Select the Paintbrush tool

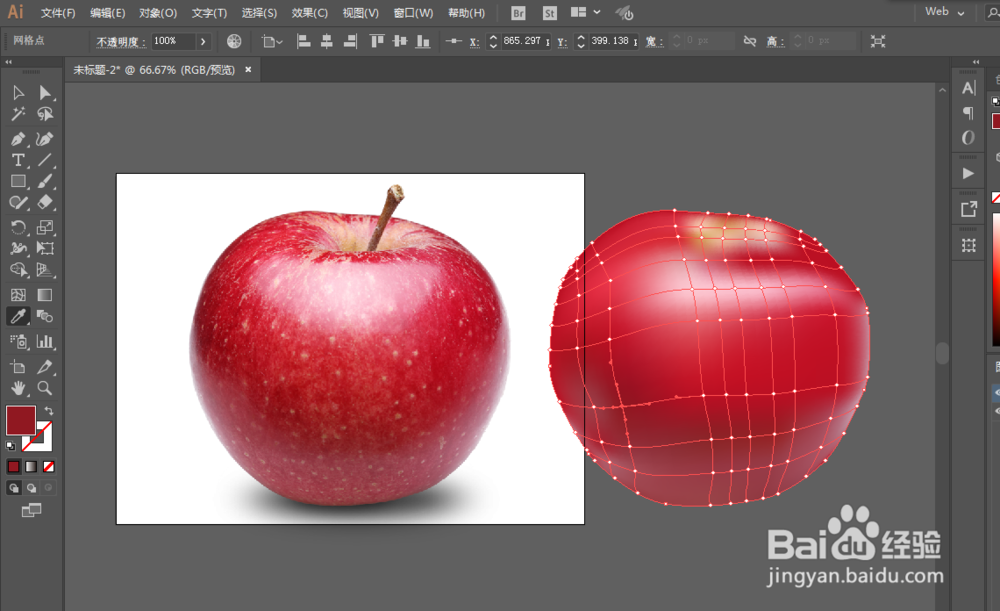pos(45,181)
